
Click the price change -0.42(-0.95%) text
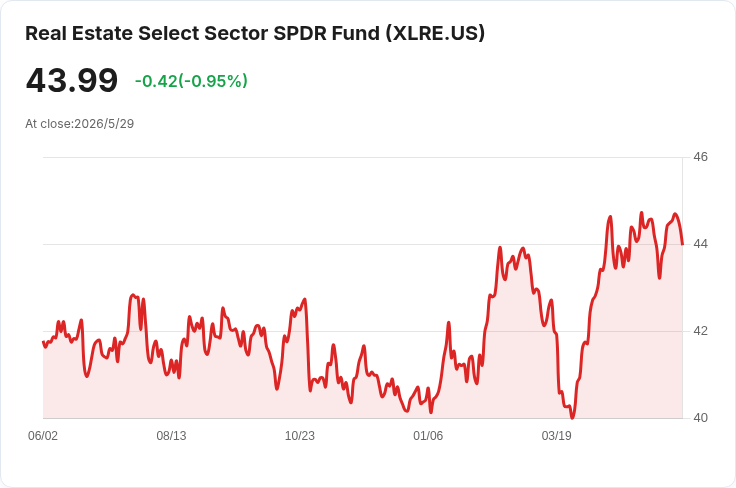pyautogui.click(x=191, y=81)
